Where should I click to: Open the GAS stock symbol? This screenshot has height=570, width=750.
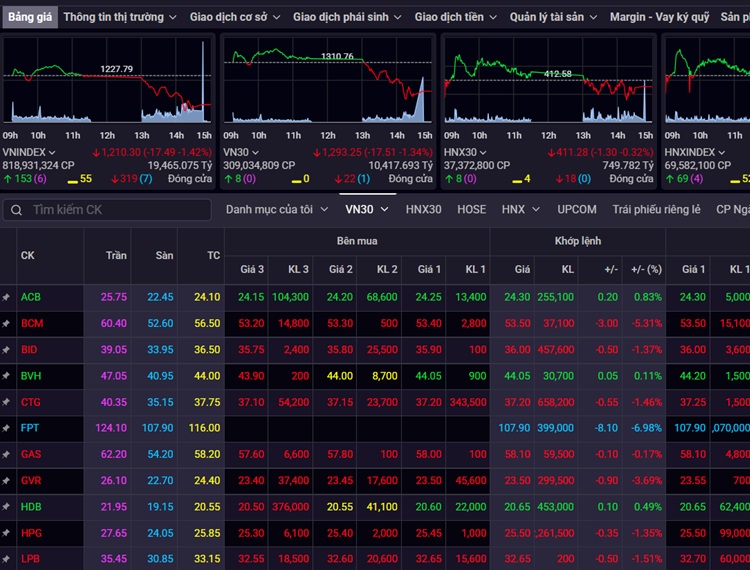[31, 454]
